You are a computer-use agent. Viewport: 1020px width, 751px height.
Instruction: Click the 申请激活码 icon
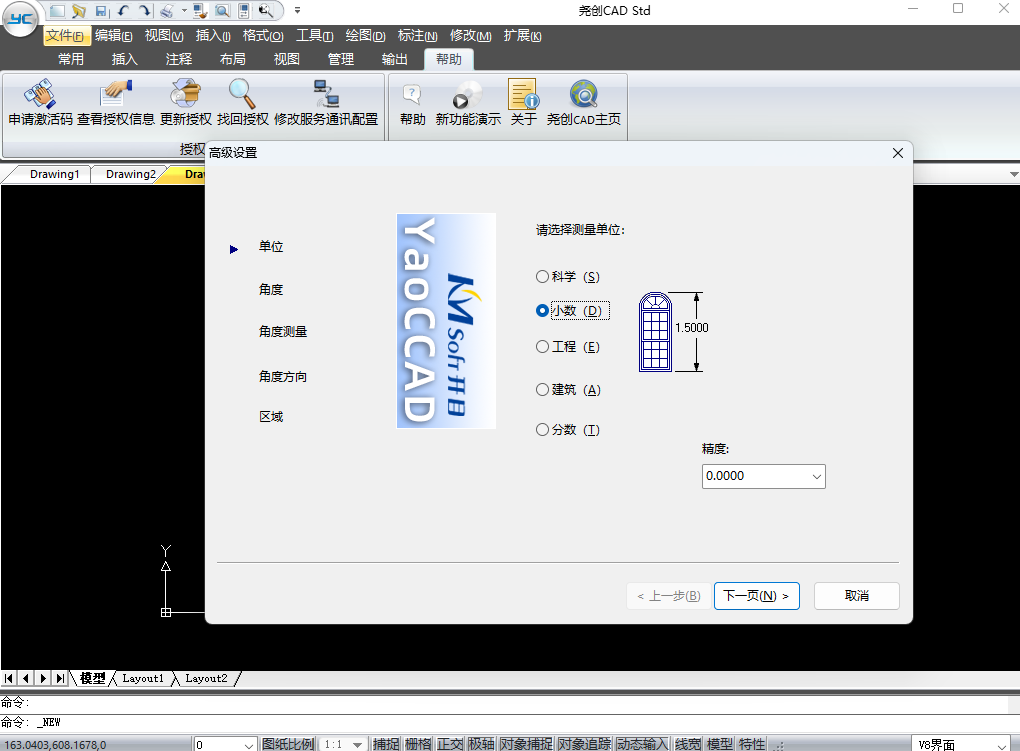[x=40, y=96]
